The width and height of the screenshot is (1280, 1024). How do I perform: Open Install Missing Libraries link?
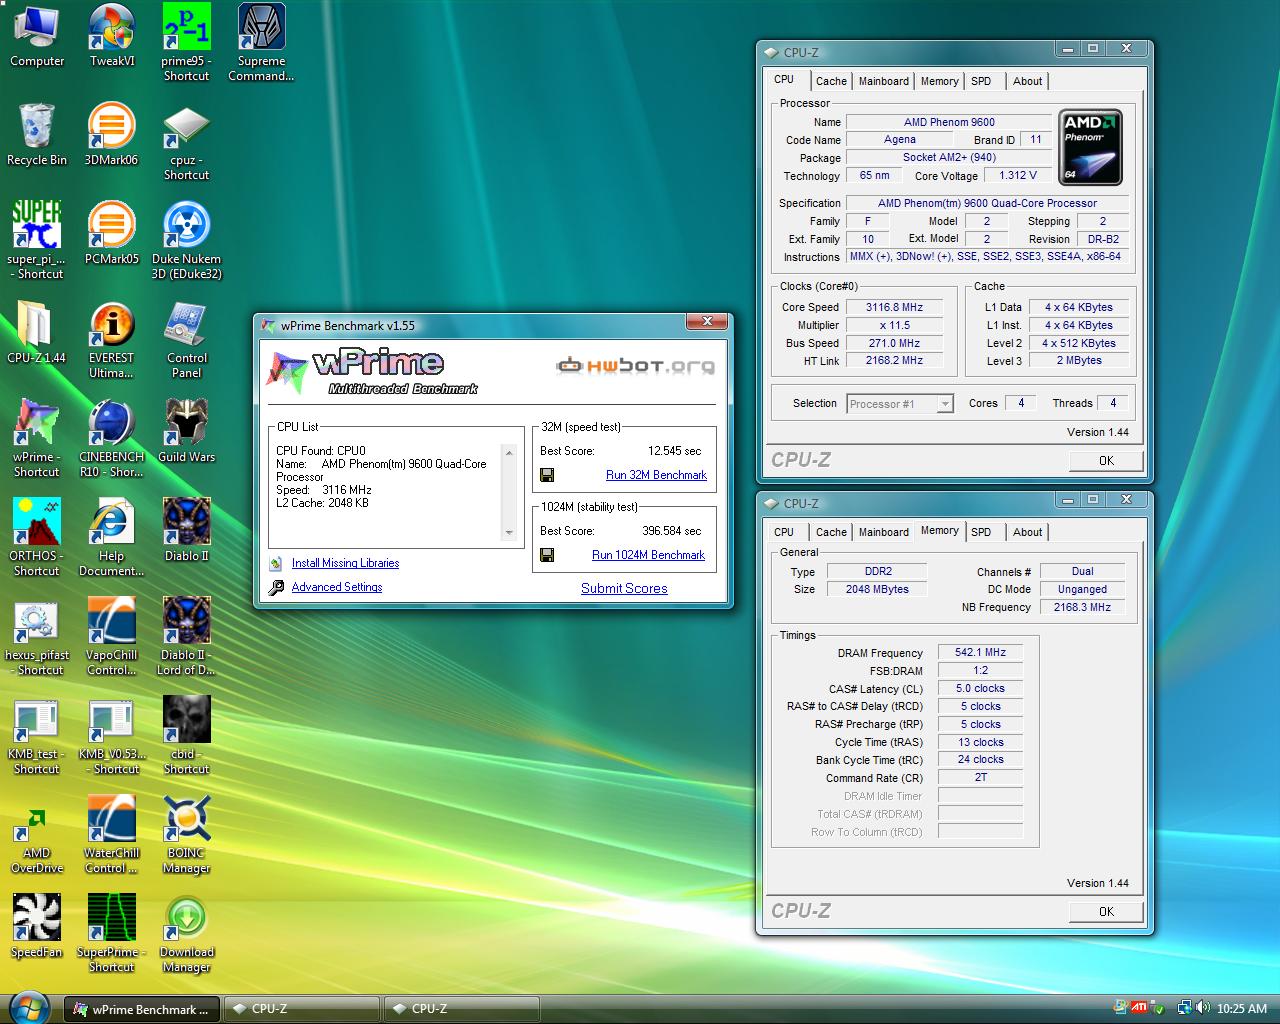345,563
